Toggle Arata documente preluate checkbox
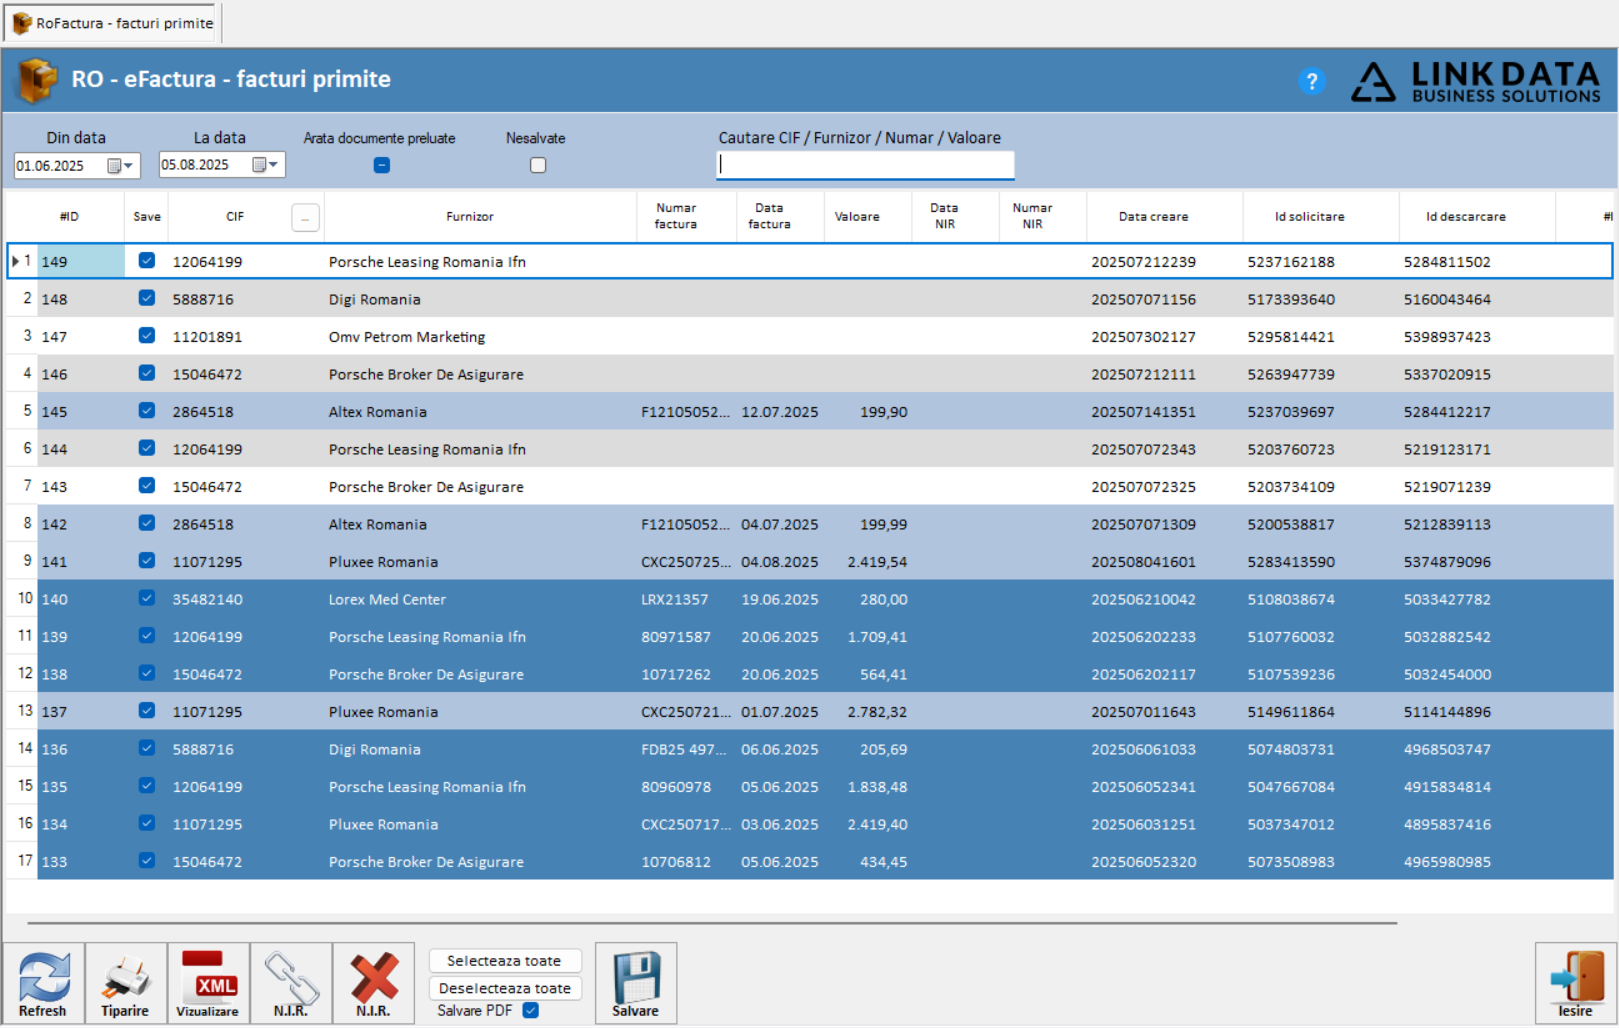 382,165
